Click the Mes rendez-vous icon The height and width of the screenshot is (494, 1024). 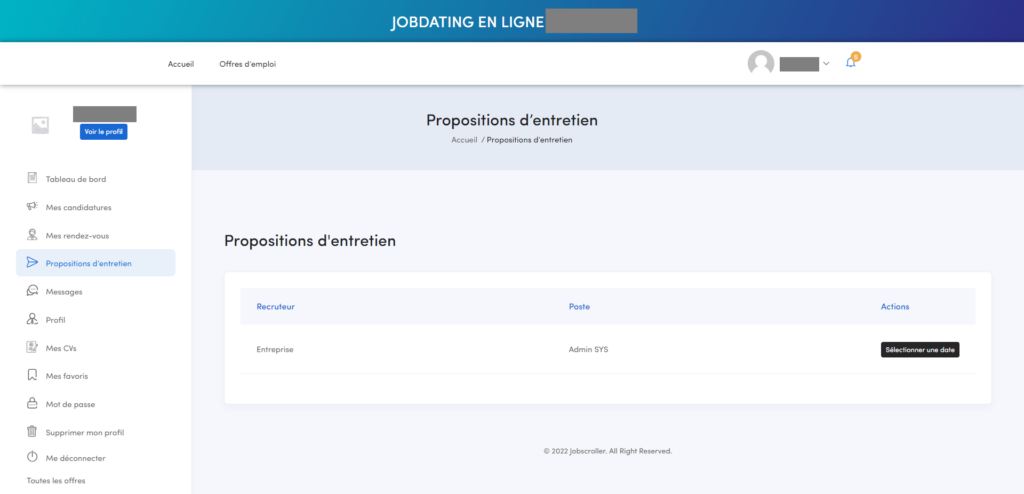click(33, 235)
